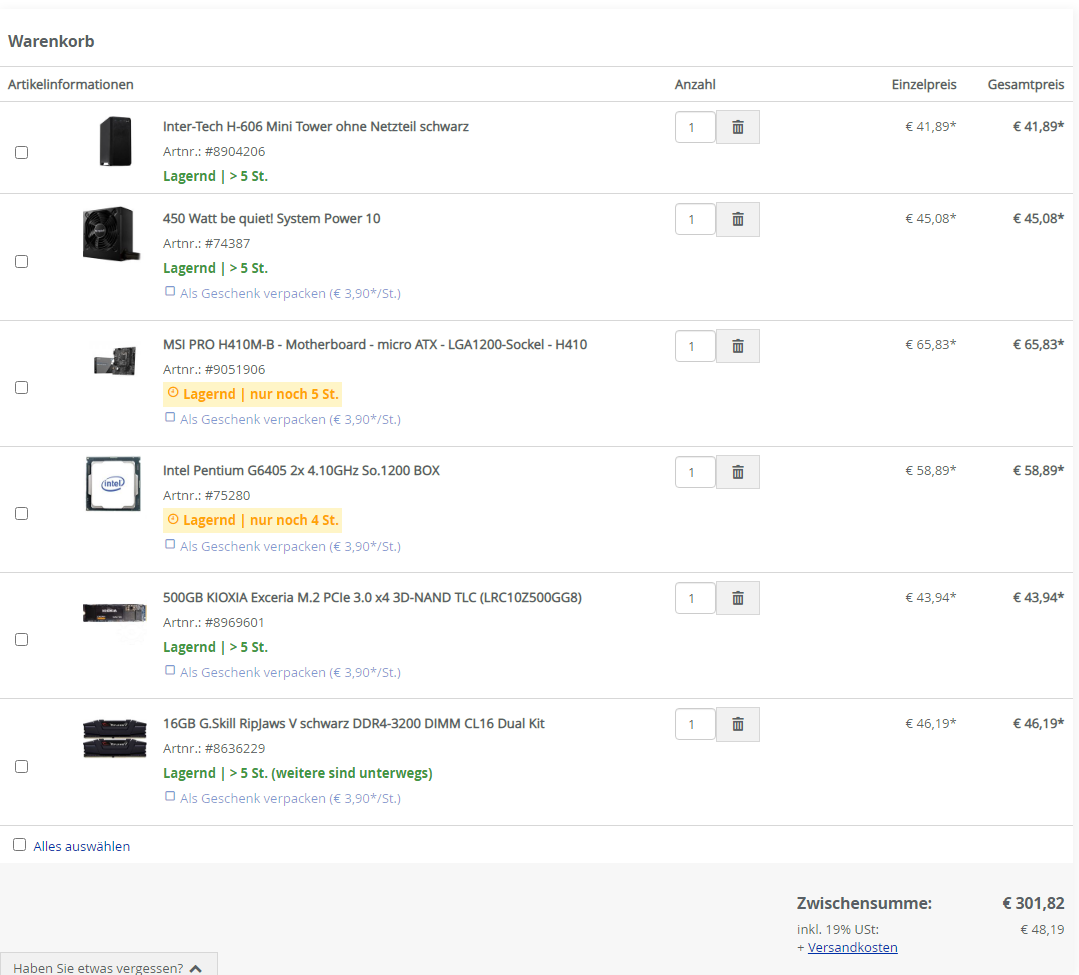Click article number #75280
The width and height of the screenshot is (1079, 975).
pyautogui.click(x=227, y=495)
